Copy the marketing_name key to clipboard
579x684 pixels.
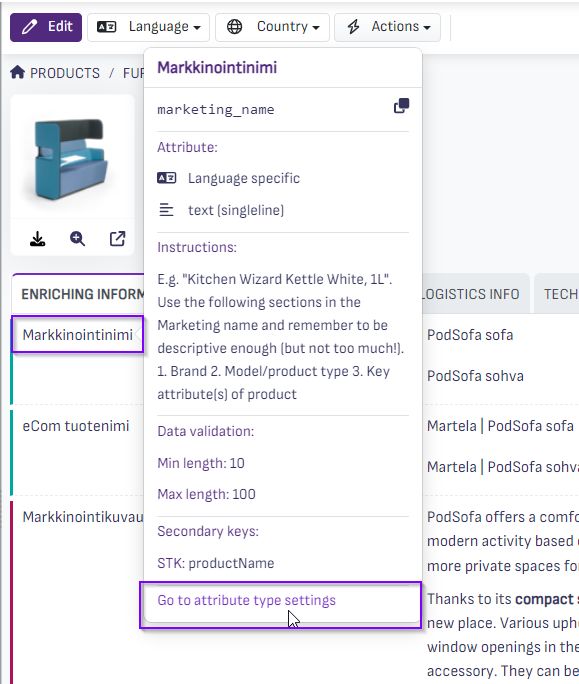point(401,106)
